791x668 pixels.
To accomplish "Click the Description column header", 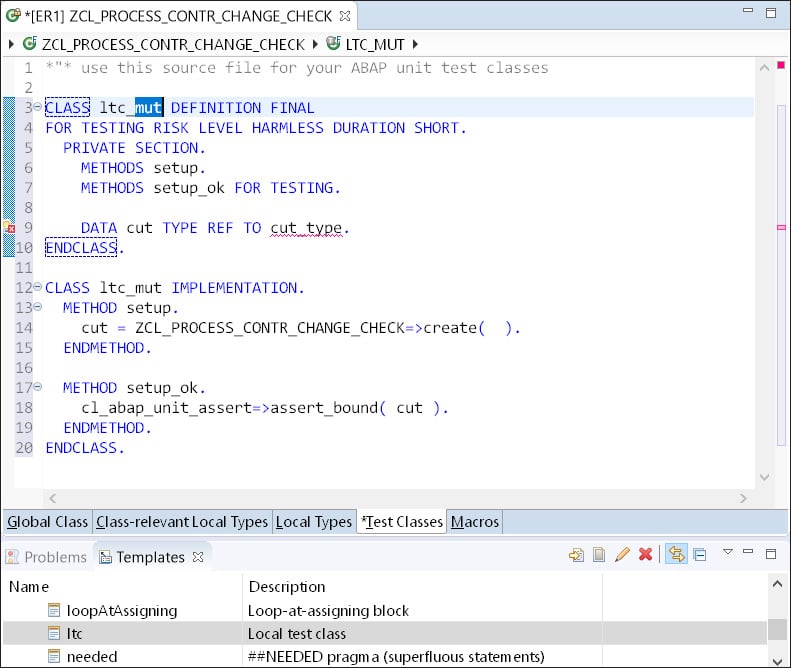I will pos(286,586).
